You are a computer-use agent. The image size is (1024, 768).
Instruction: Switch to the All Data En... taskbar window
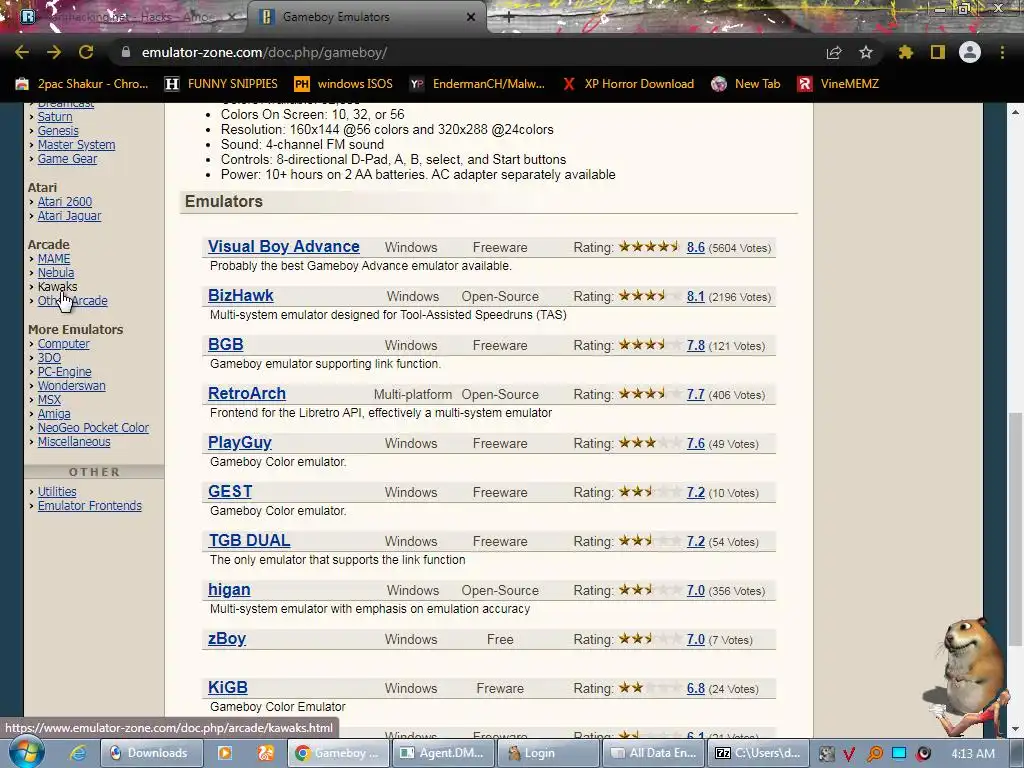pos(654,753)
